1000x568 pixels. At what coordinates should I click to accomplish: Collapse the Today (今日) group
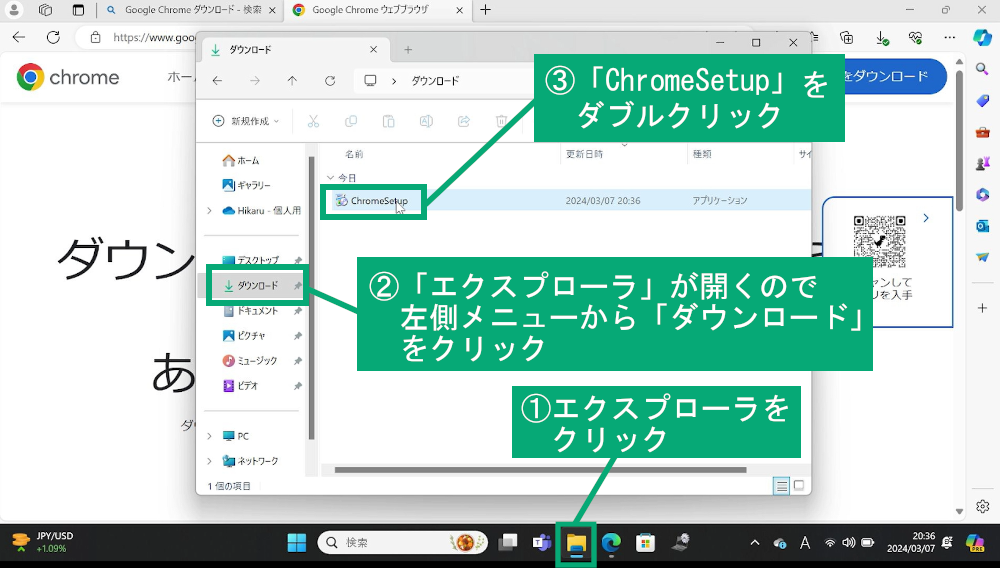tap(330, 178)
